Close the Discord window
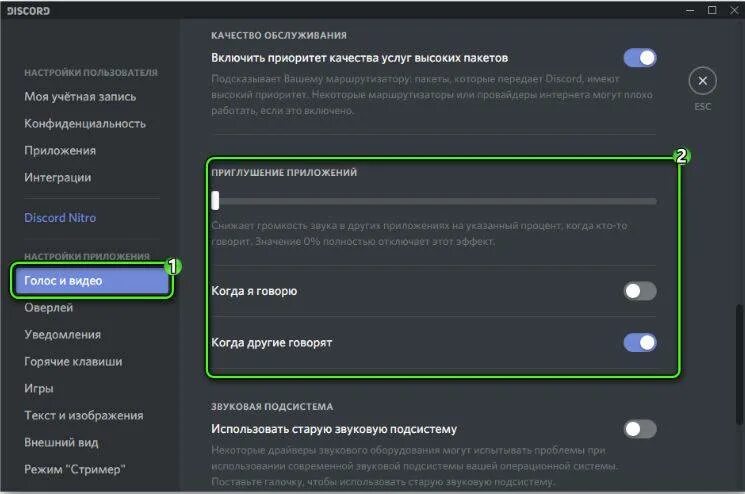Viewport: 745px width, 494px height. pyautogui.click(x=734, y=10)
